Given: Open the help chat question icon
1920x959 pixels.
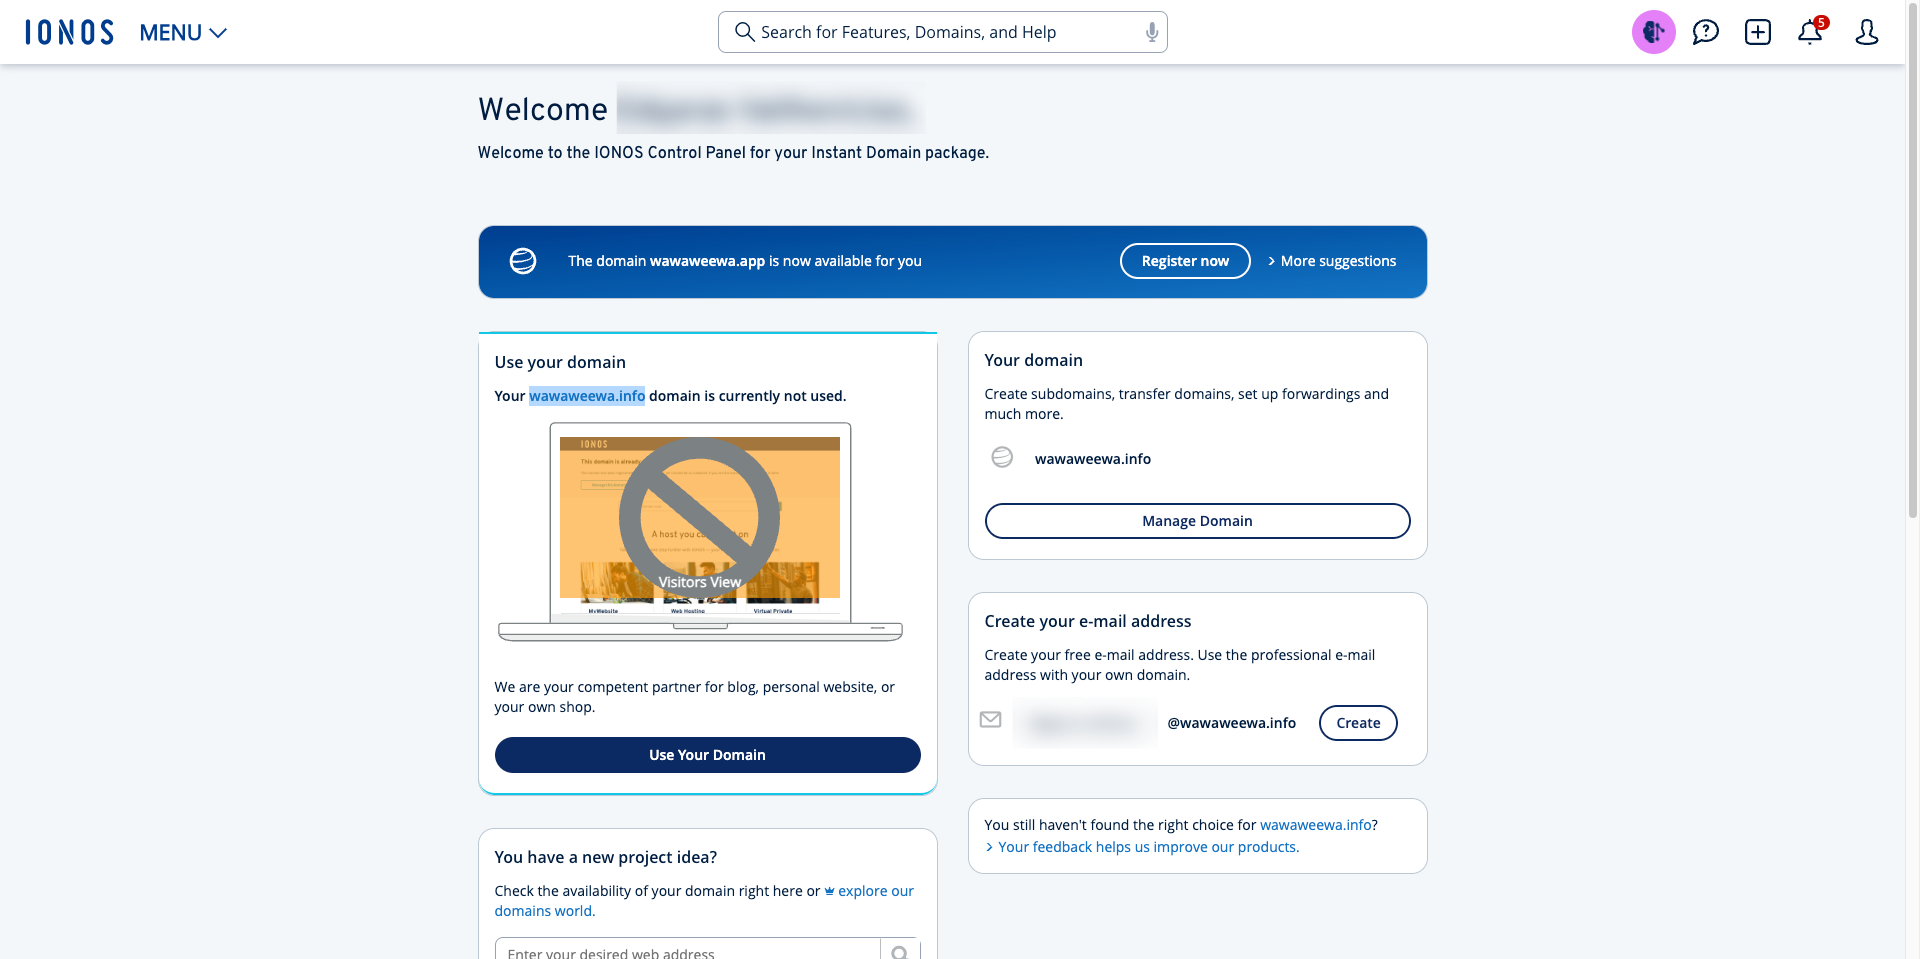Looking at the screenshot, I should [x=1706, y=32].
